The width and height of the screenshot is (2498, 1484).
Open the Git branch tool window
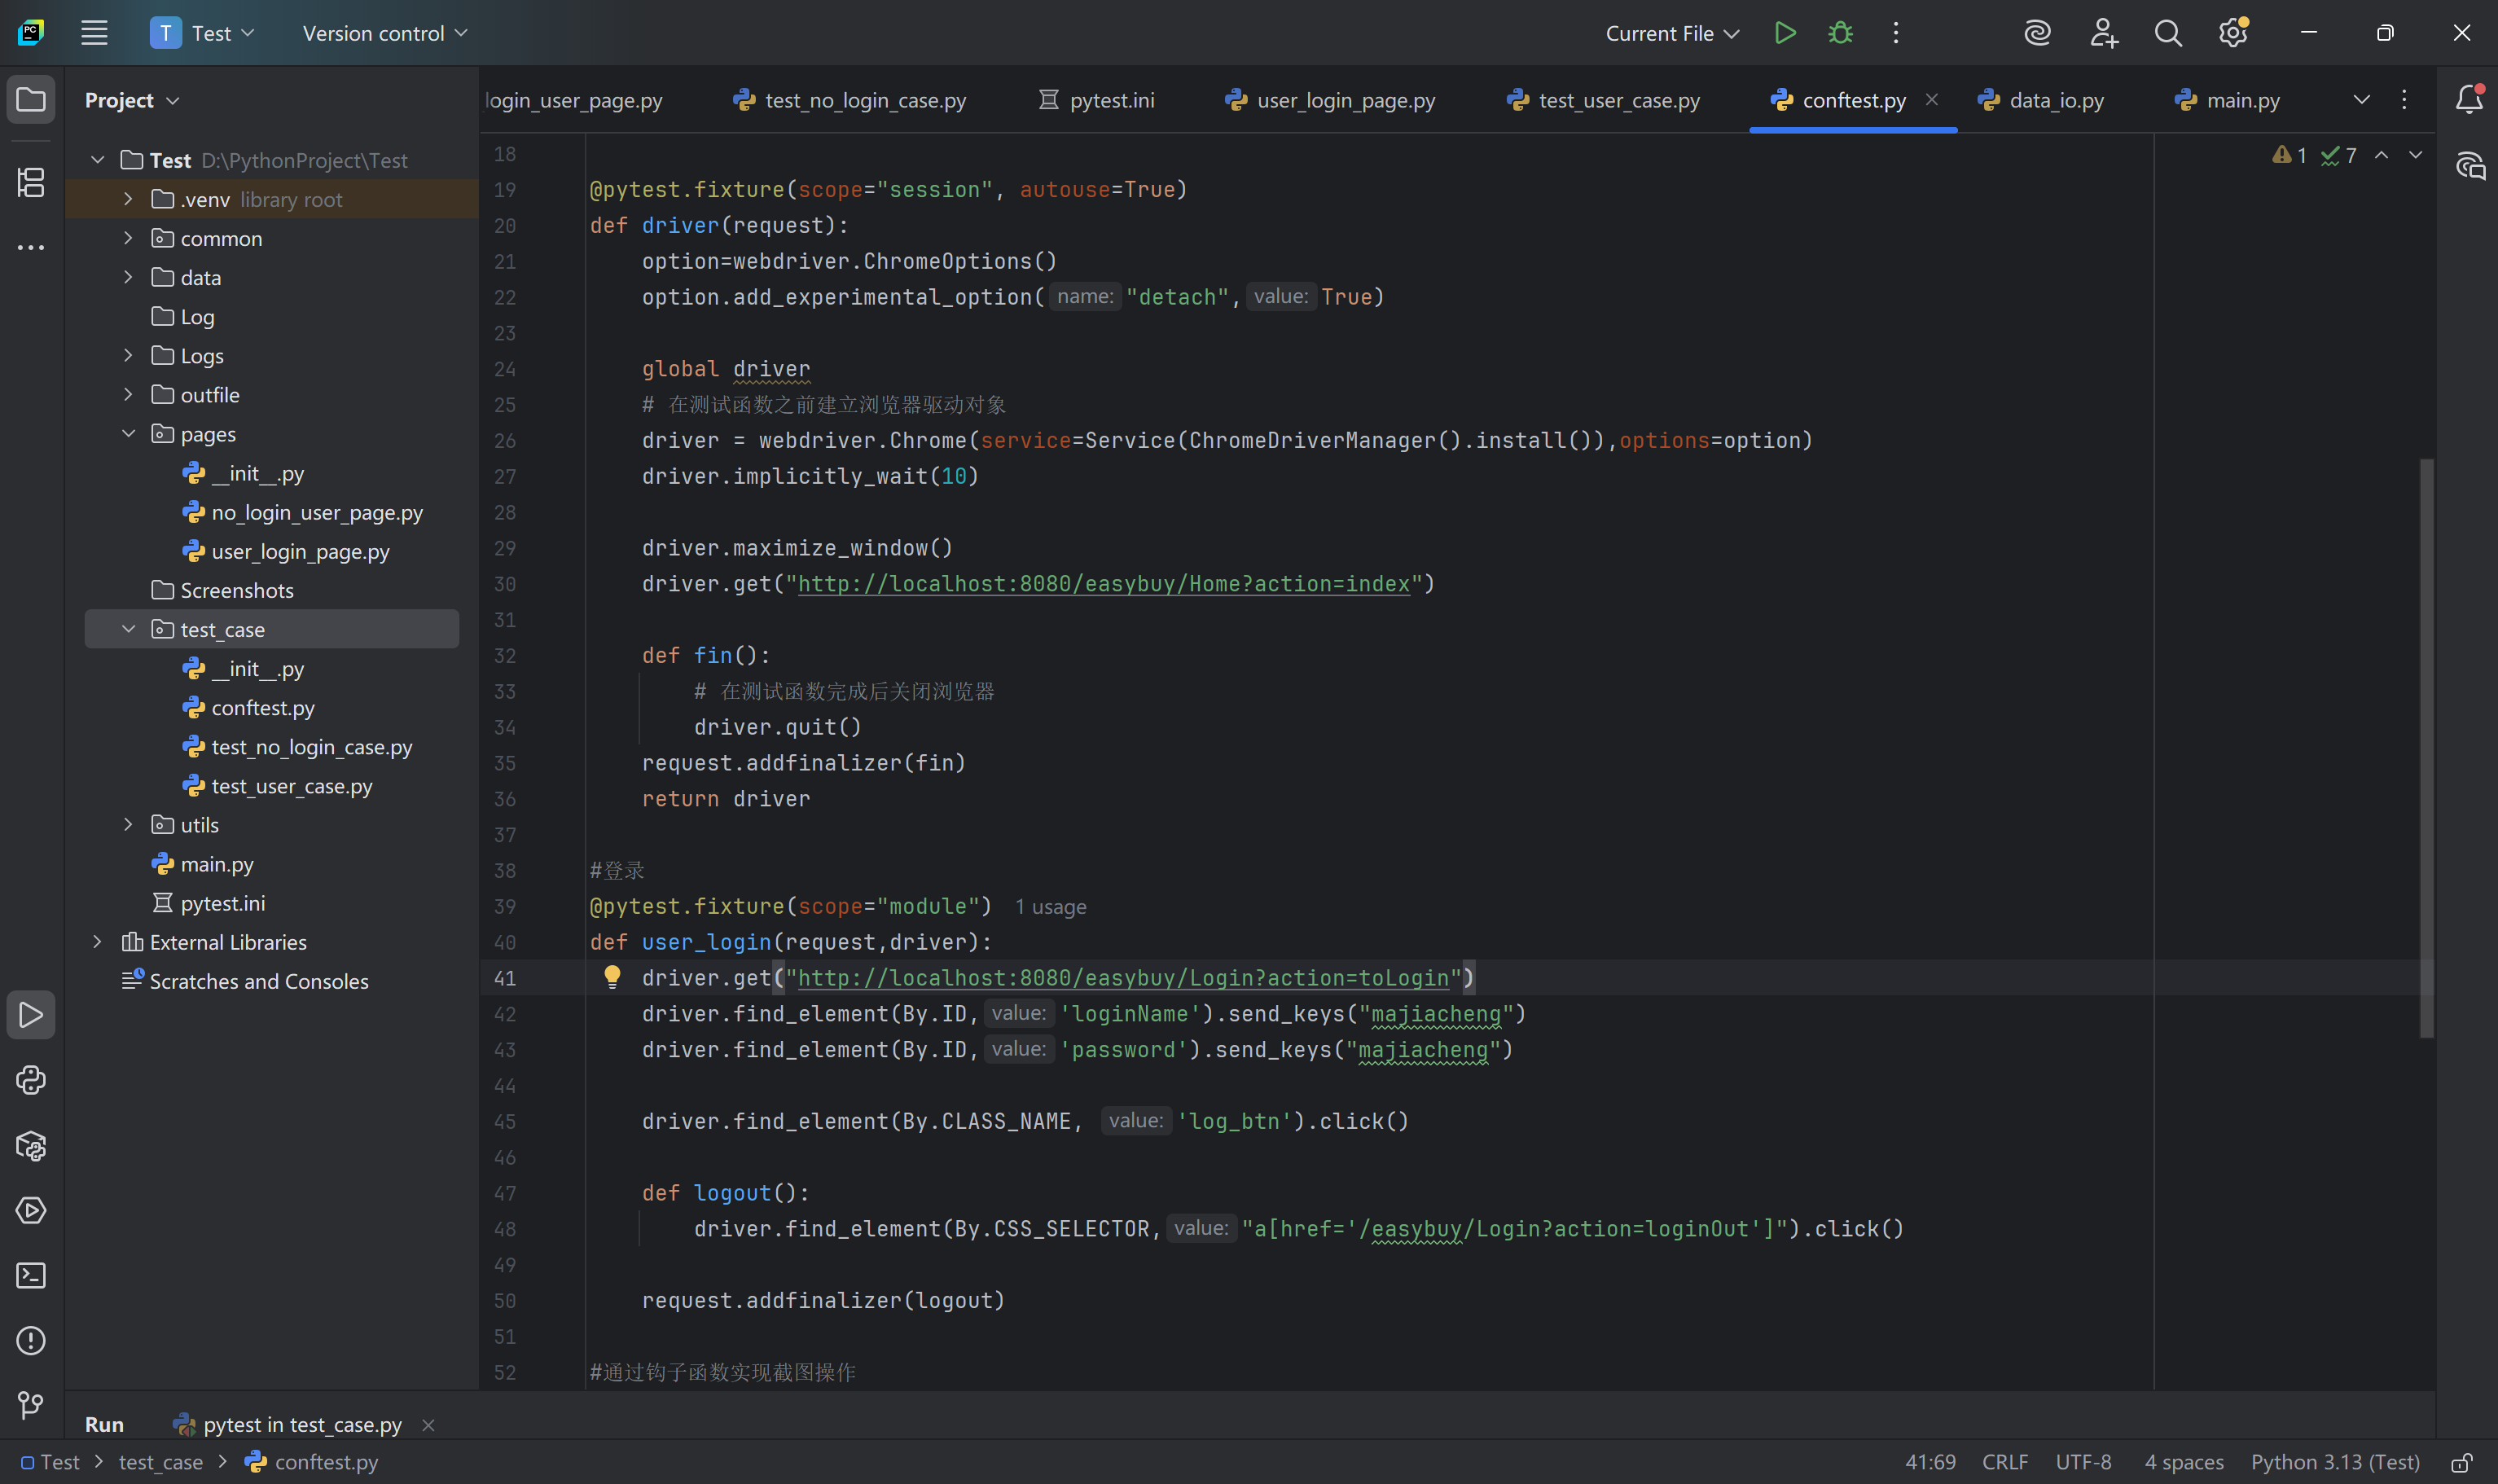(31, 1405)
